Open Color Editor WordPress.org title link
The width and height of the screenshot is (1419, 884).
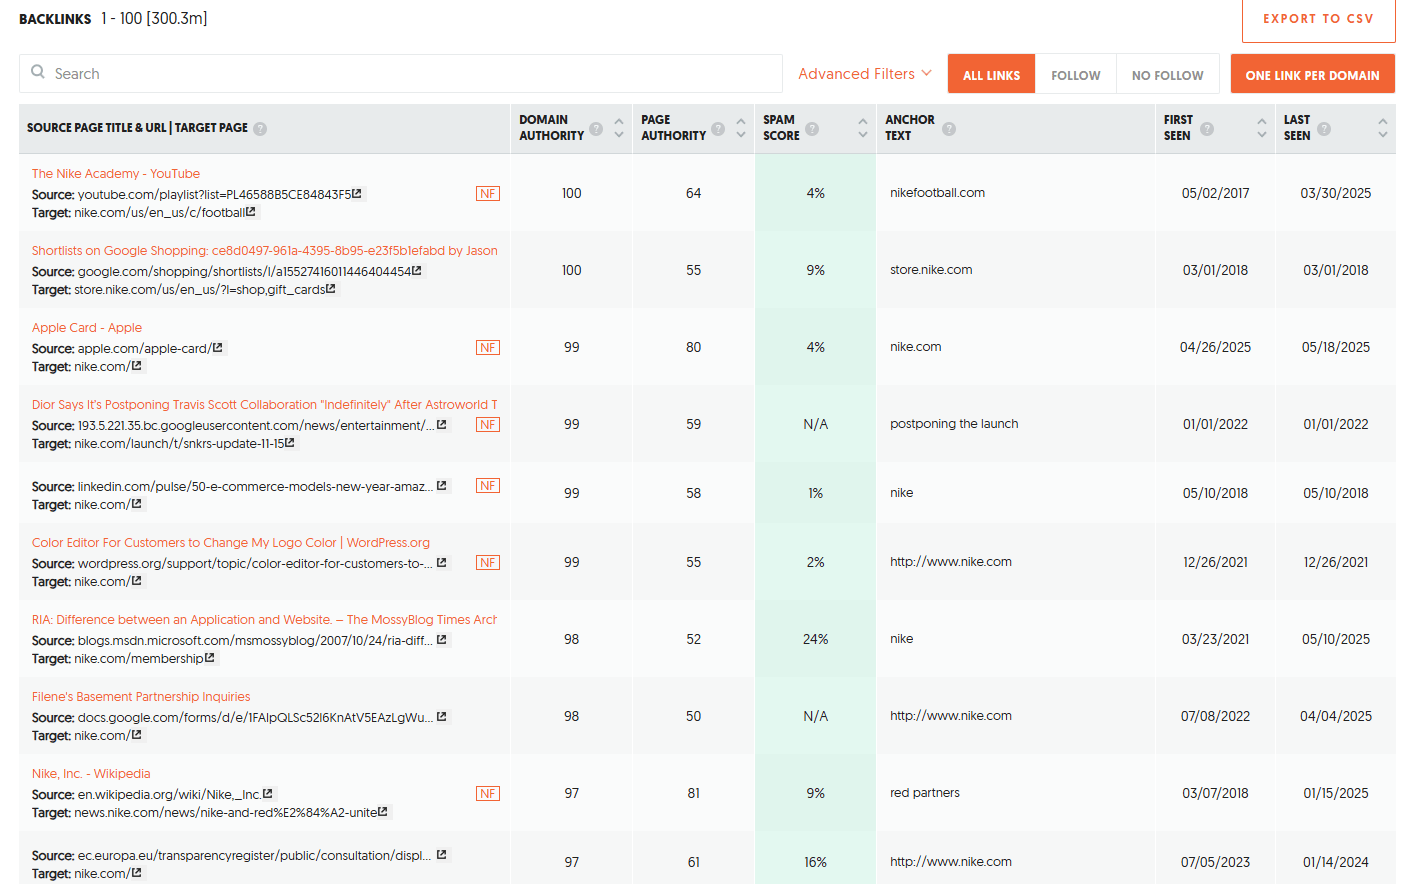(x=231, y=543)
